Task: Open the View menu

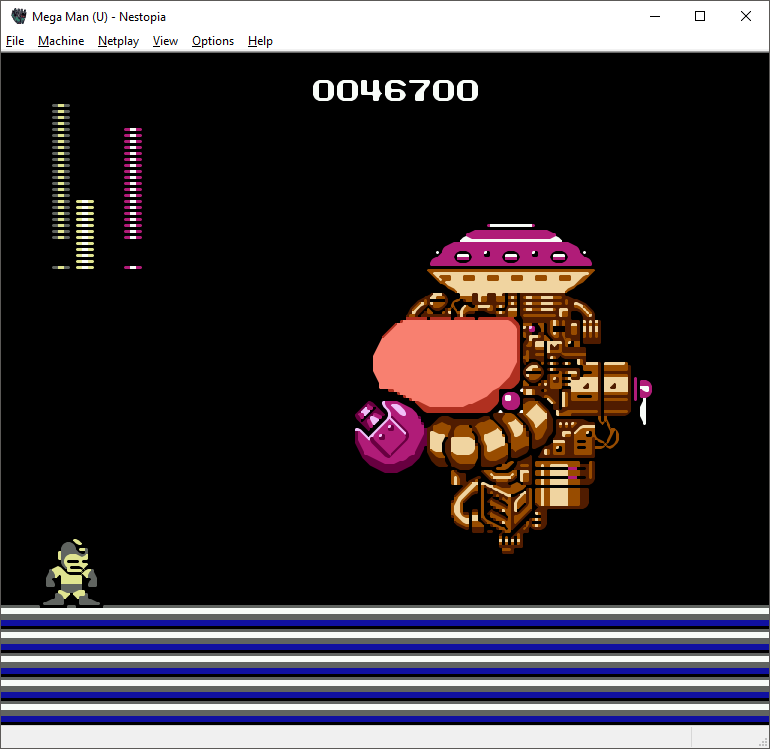Action: tap(165, 41)
